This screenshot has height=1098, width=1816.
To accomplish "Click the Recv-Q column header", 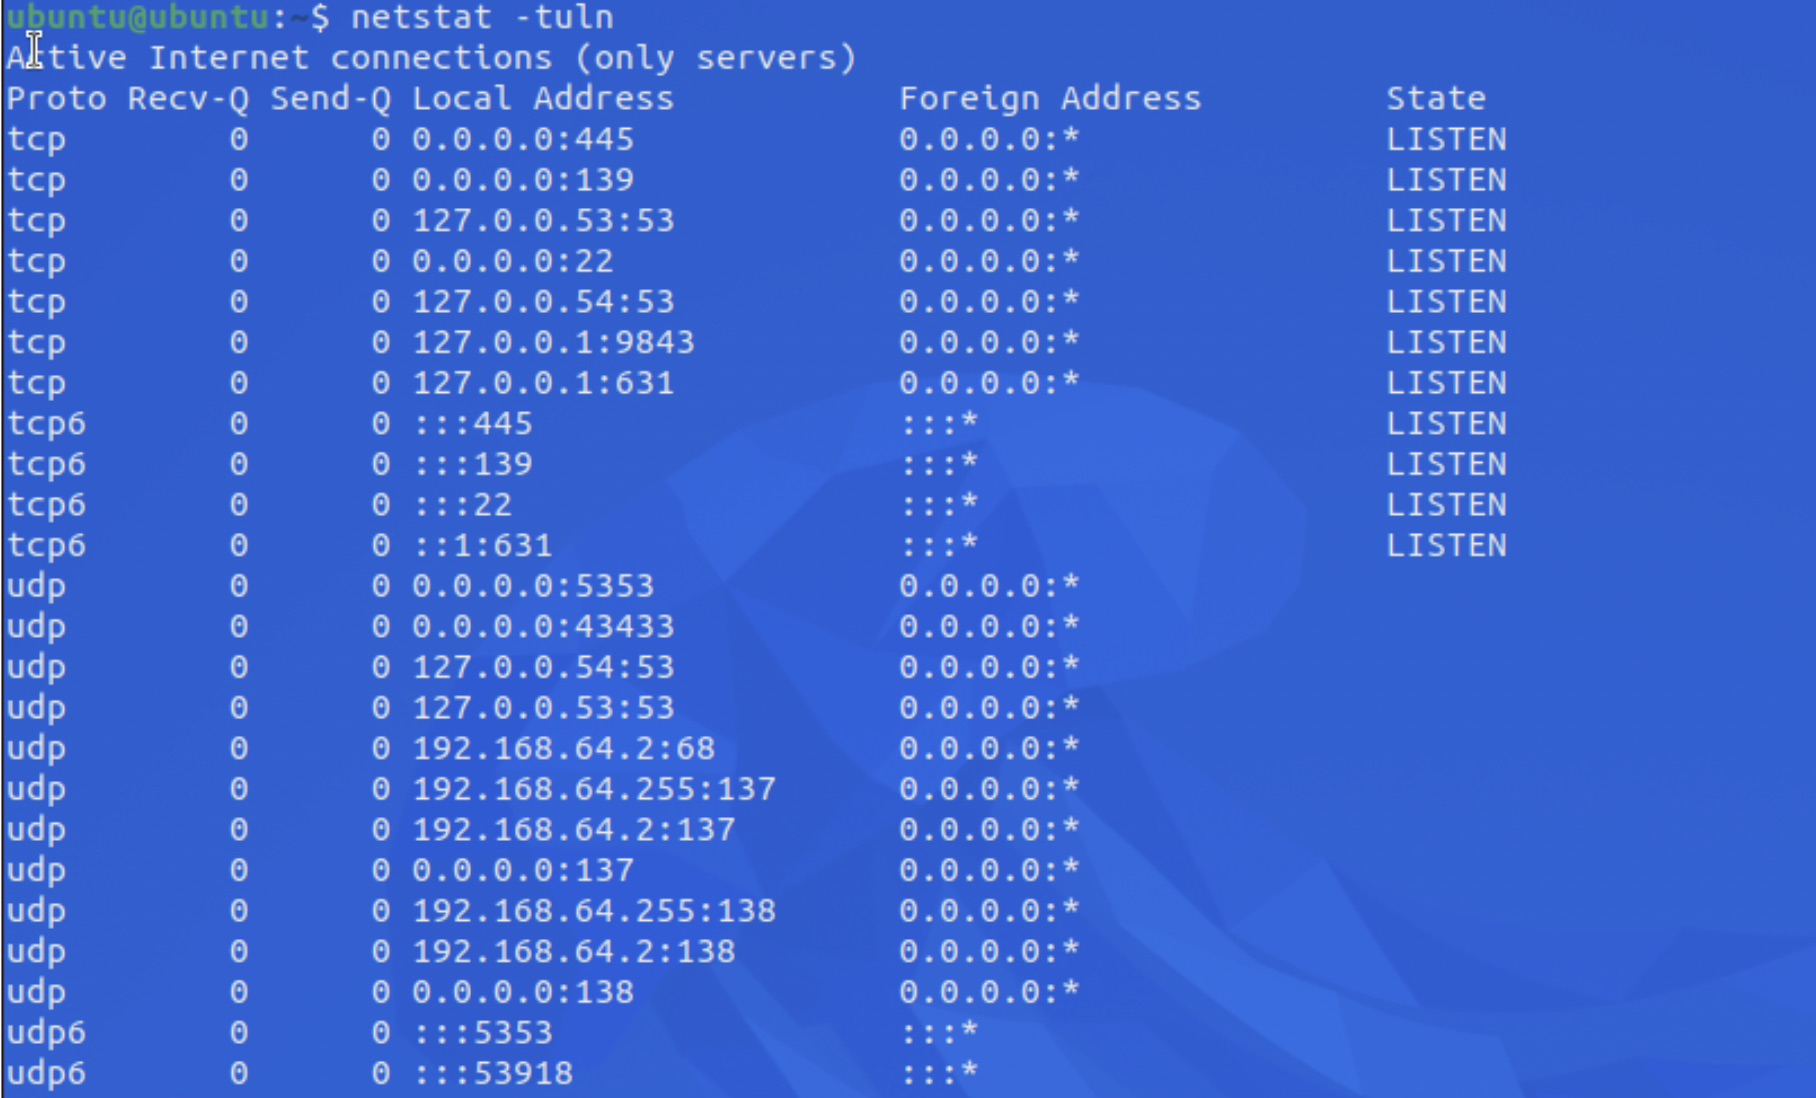I will [188, 99].
